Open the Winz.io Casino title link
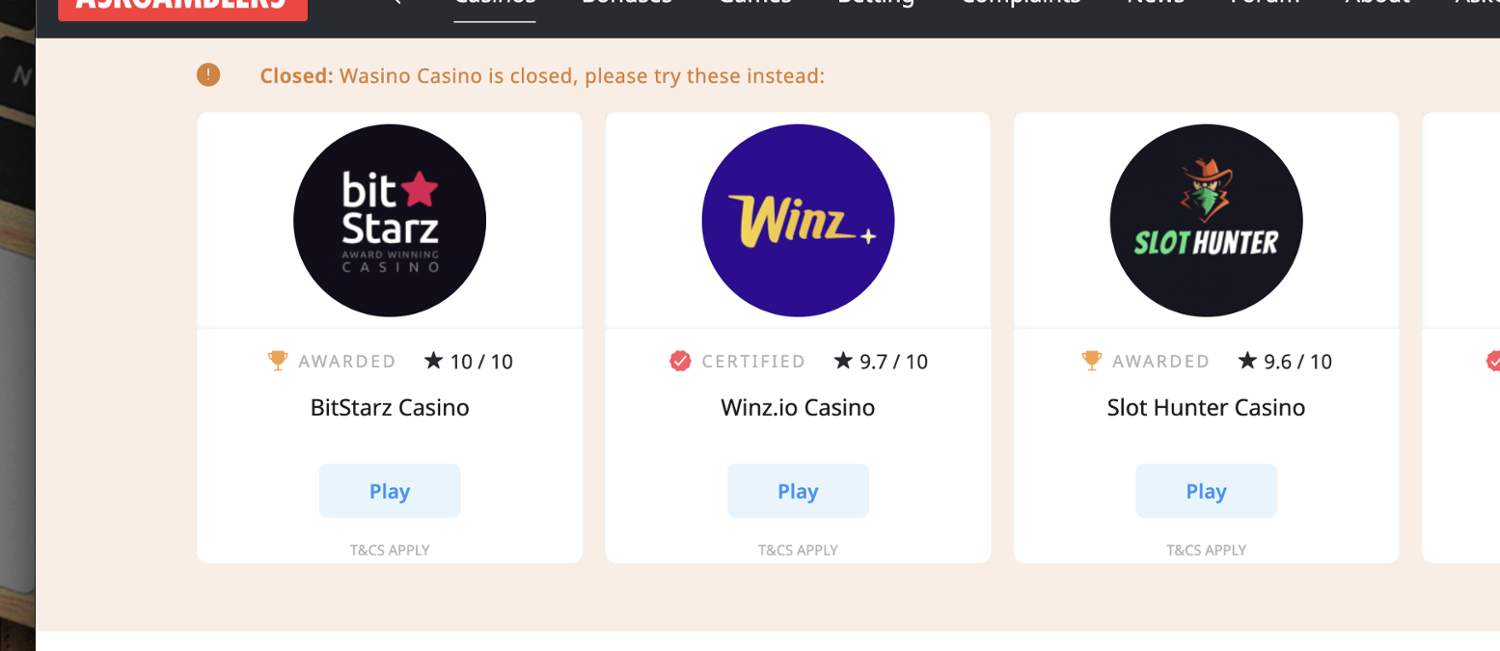The image size is (1500, 651). pos(798,408)
